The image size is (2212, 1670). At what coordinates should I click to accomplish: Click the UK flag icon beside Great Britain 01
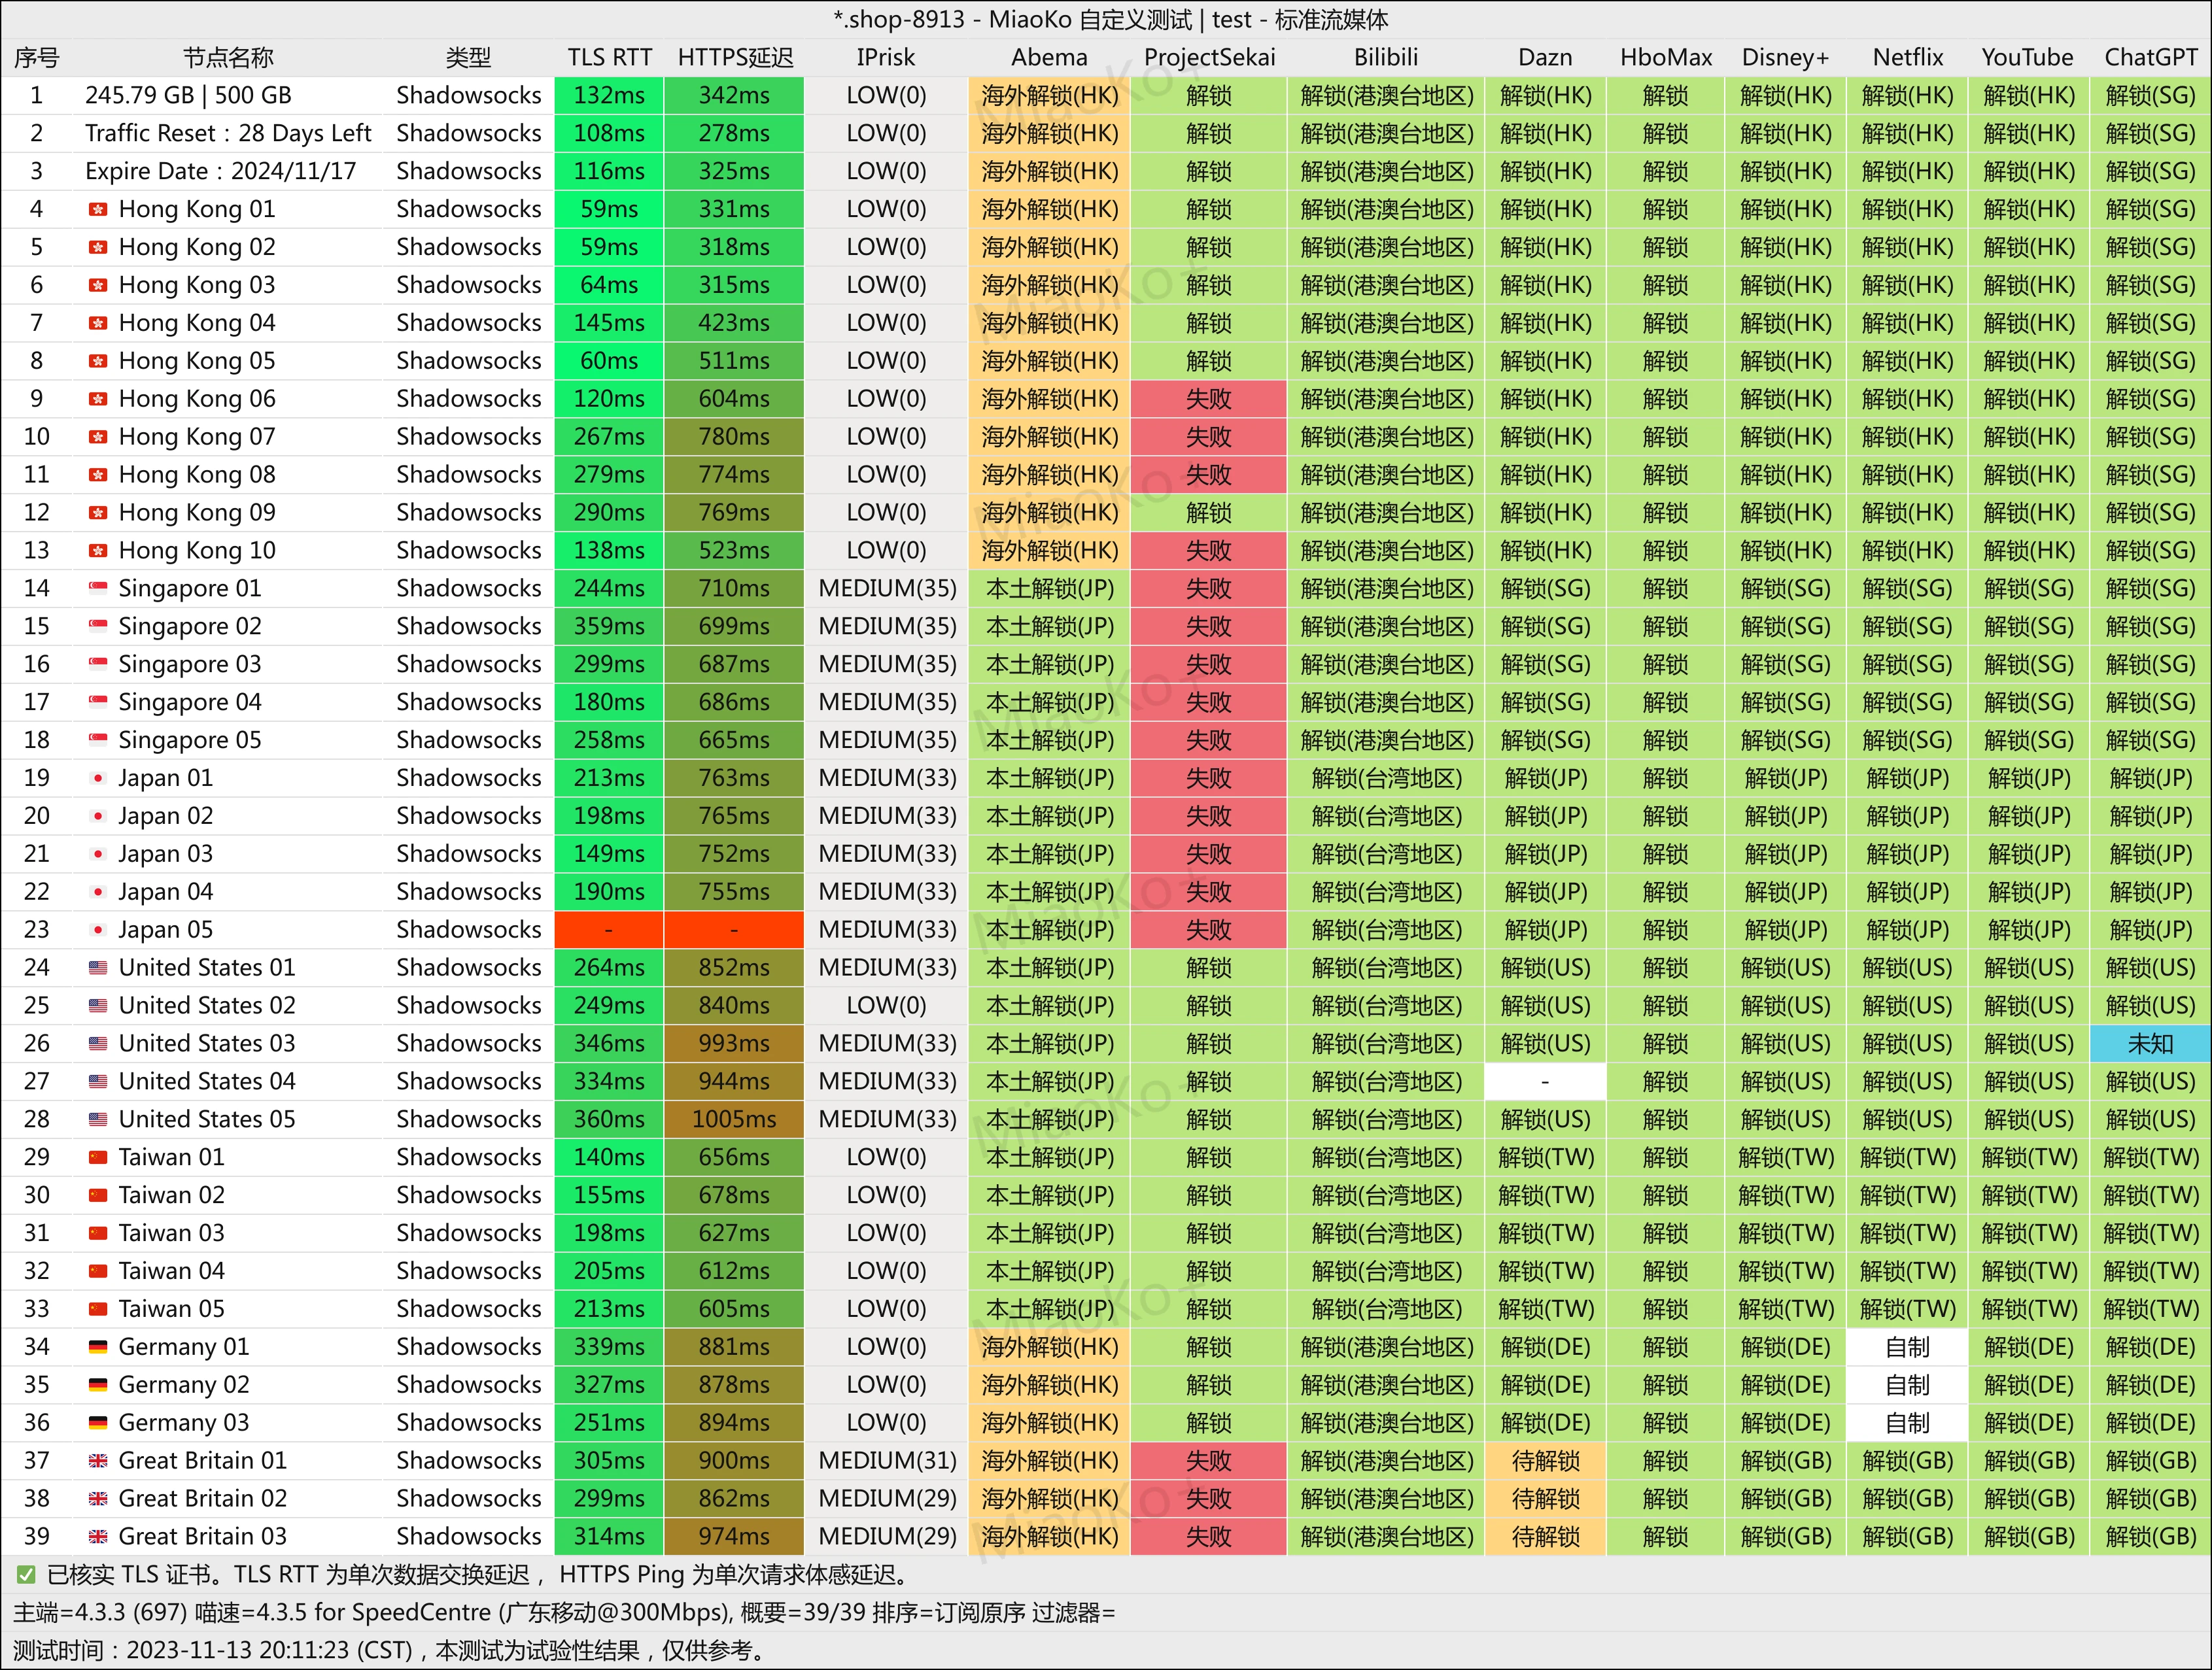coord(98,1461)
